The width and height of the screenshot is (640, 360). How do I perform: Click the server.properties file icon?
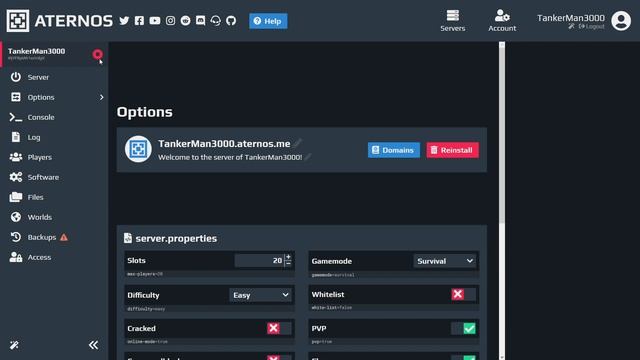(128, 238)
